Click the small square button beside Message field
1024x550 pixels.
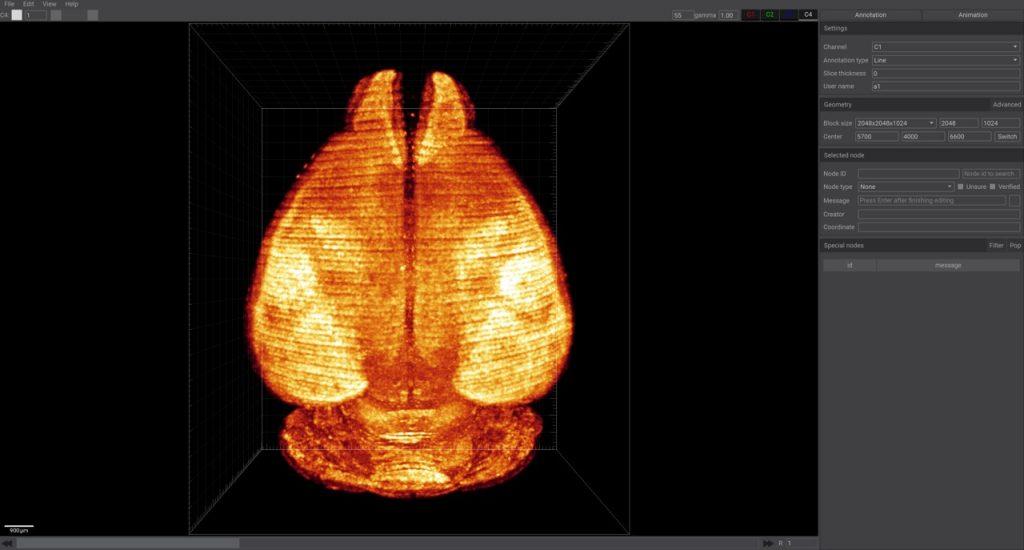click(1015, 201)
